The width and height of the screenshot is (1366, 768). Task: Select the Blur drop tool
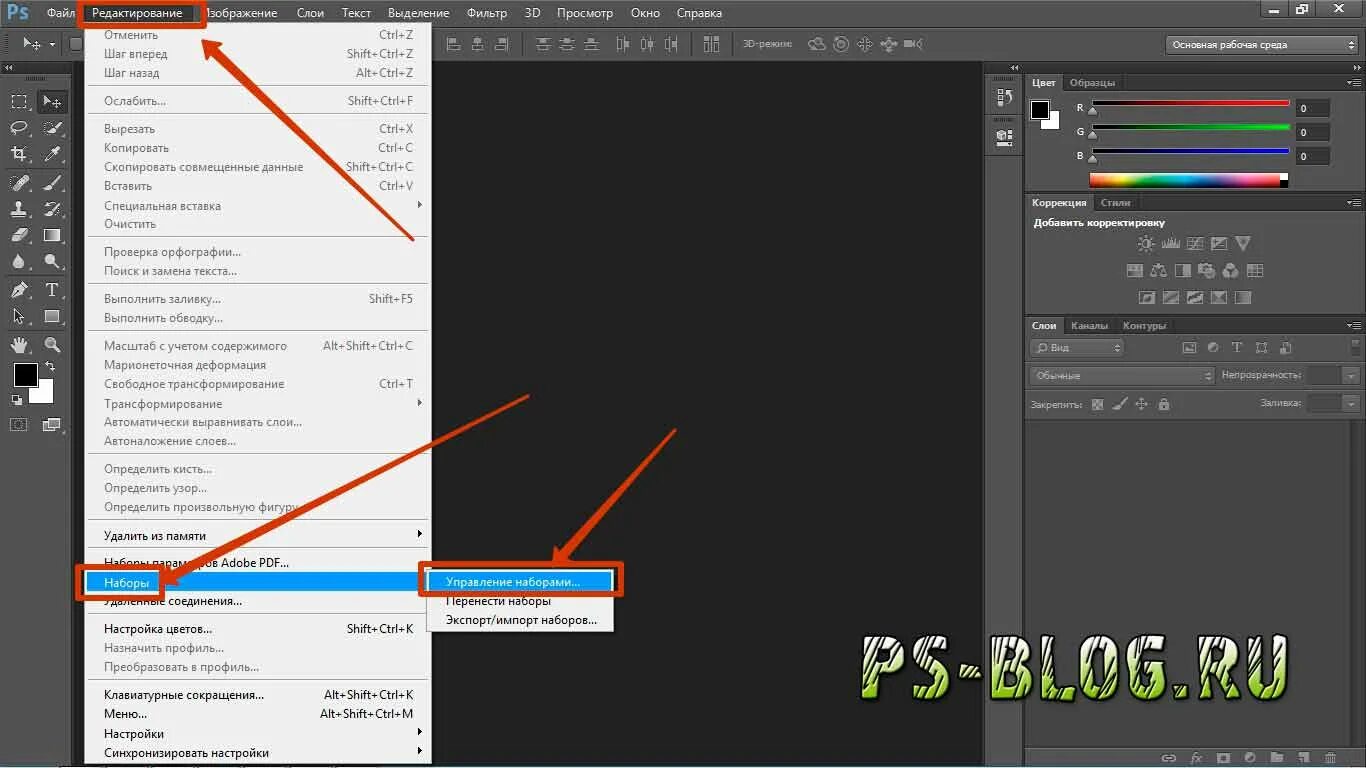coord(19,262)
